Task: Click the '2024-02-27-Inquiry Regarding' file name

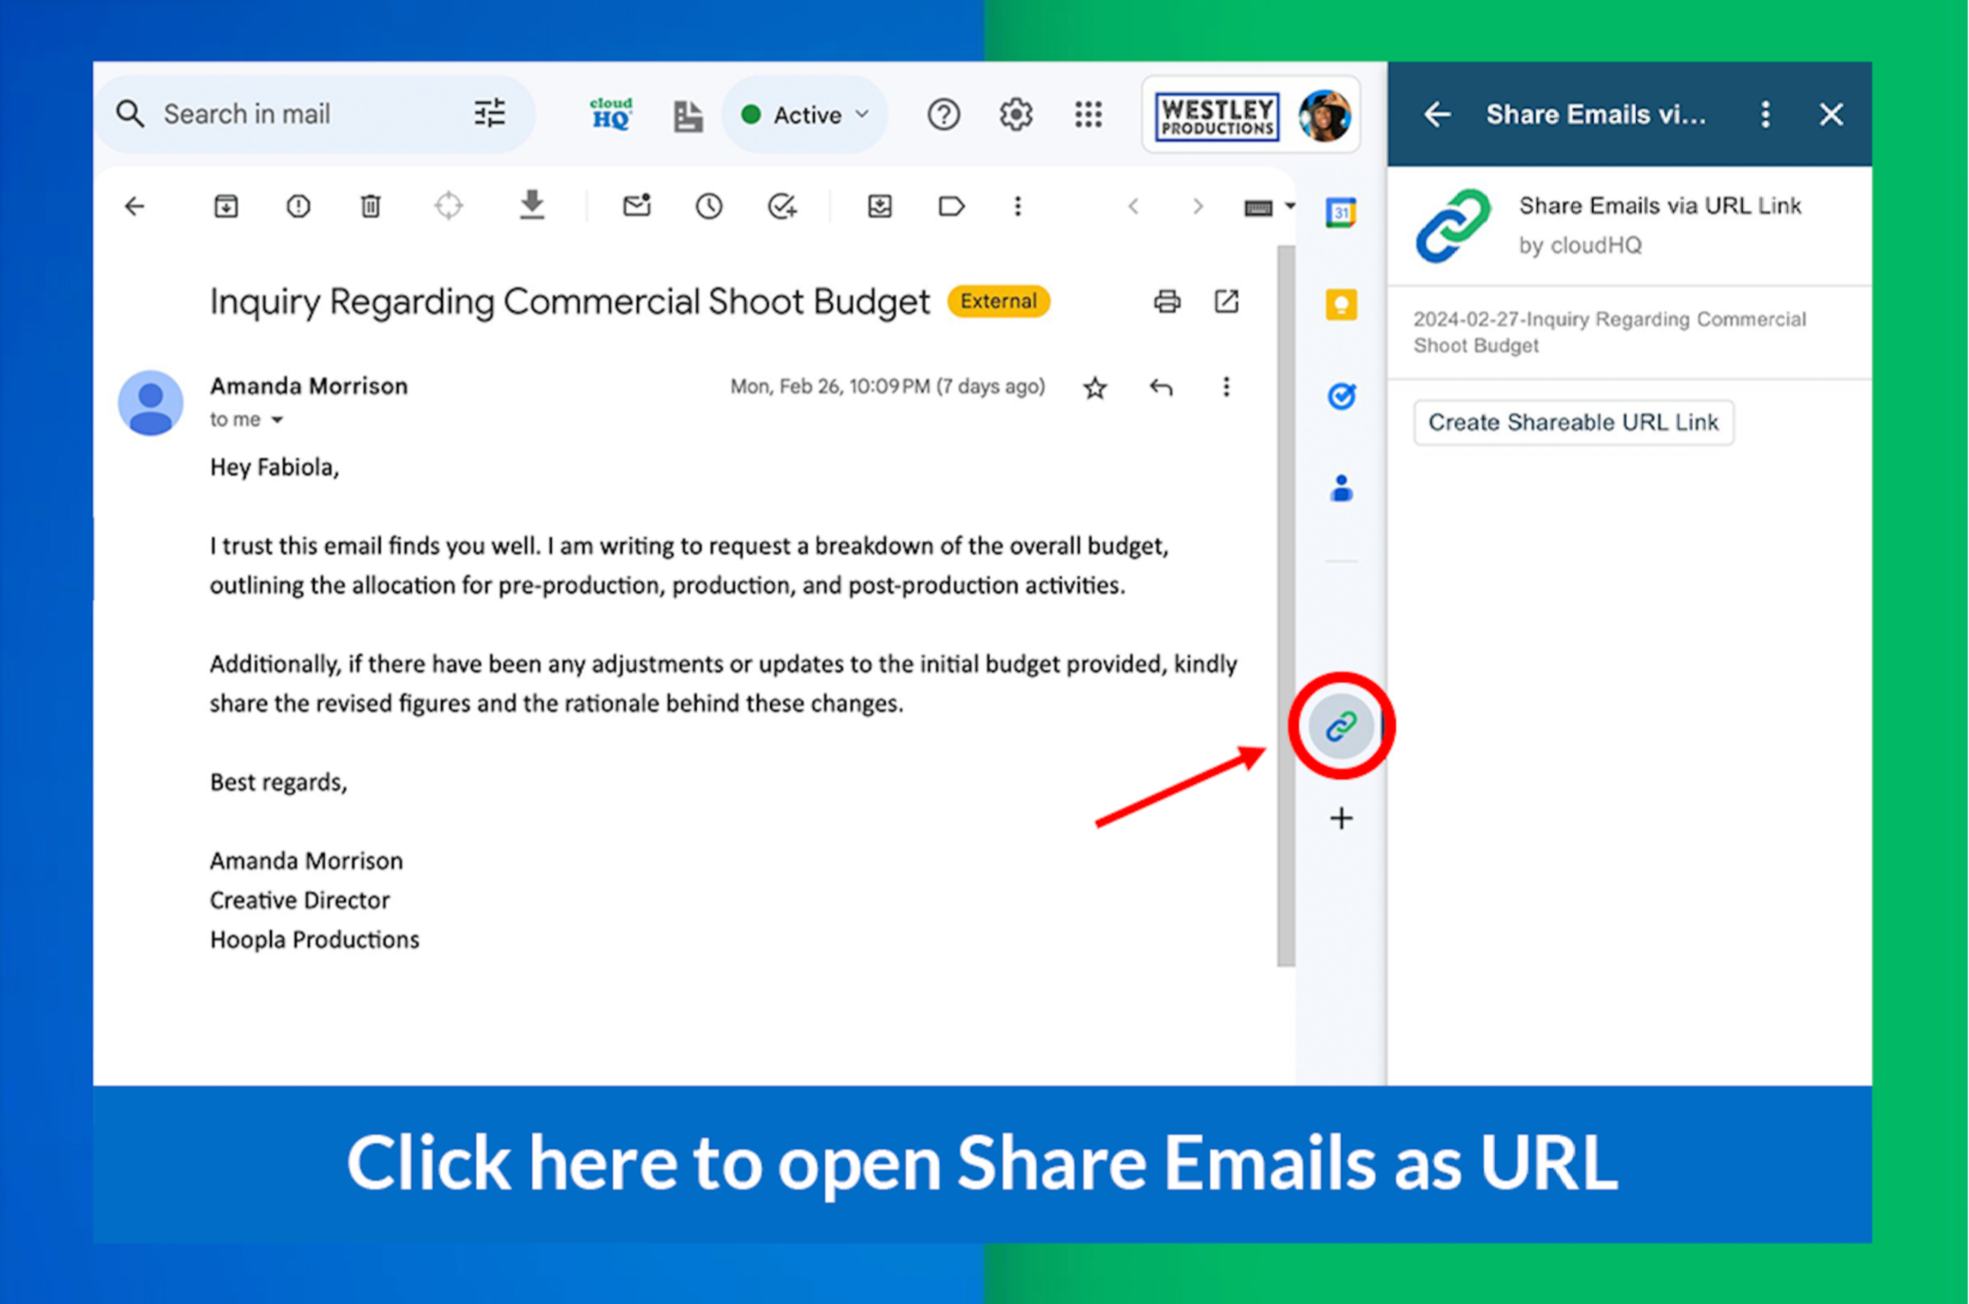Action: click(x=1609, y=332)
